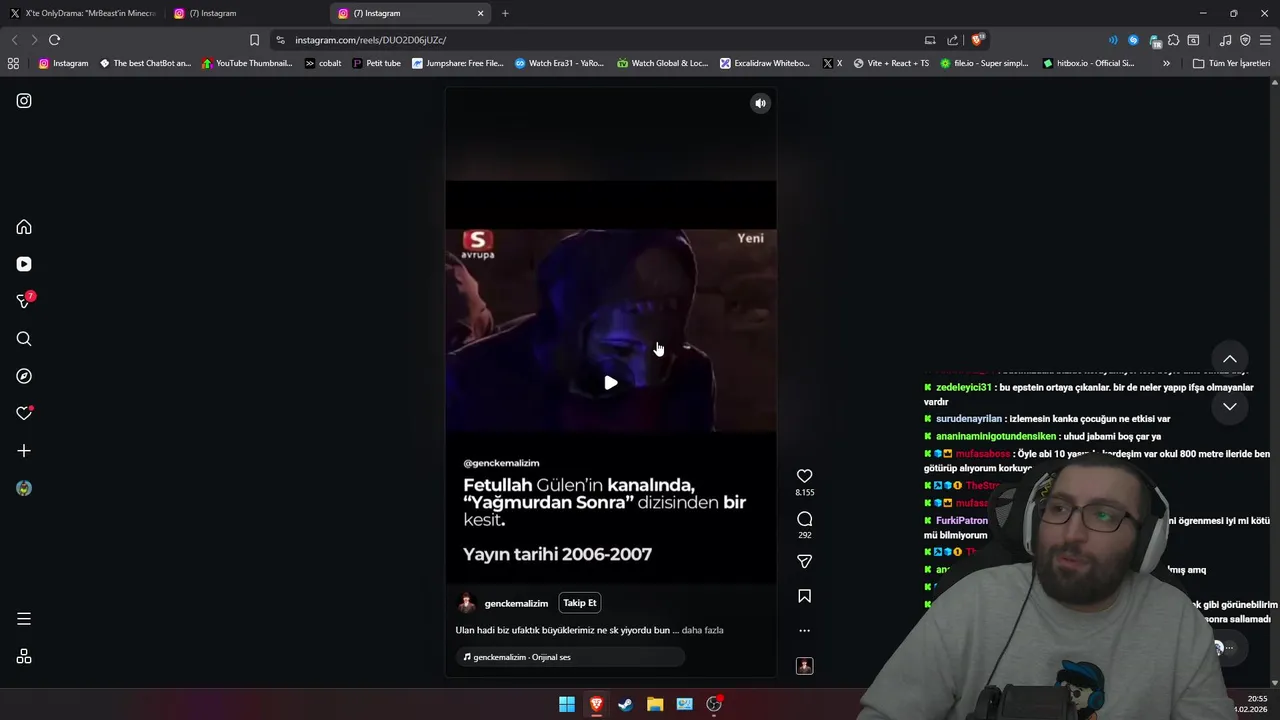Open Shazam extension icon
1280x720 pixels.
click(1133, 40)
